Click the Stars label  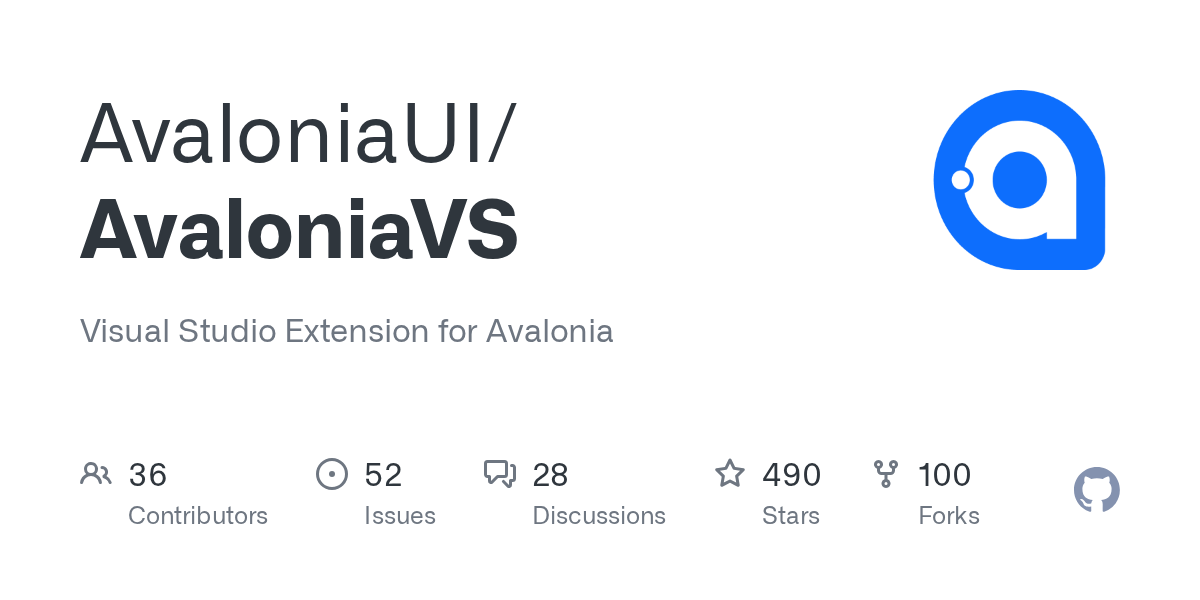pos(791,516)
